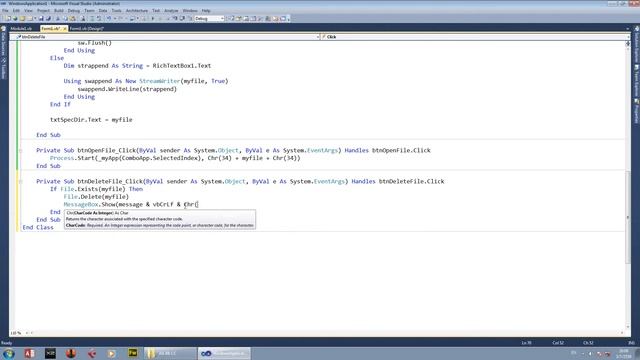Viewport: 640px width, 360px height.
Task: Click the 'Ready' status bar text
Action: pyautogui.click(x=7, y=343)
